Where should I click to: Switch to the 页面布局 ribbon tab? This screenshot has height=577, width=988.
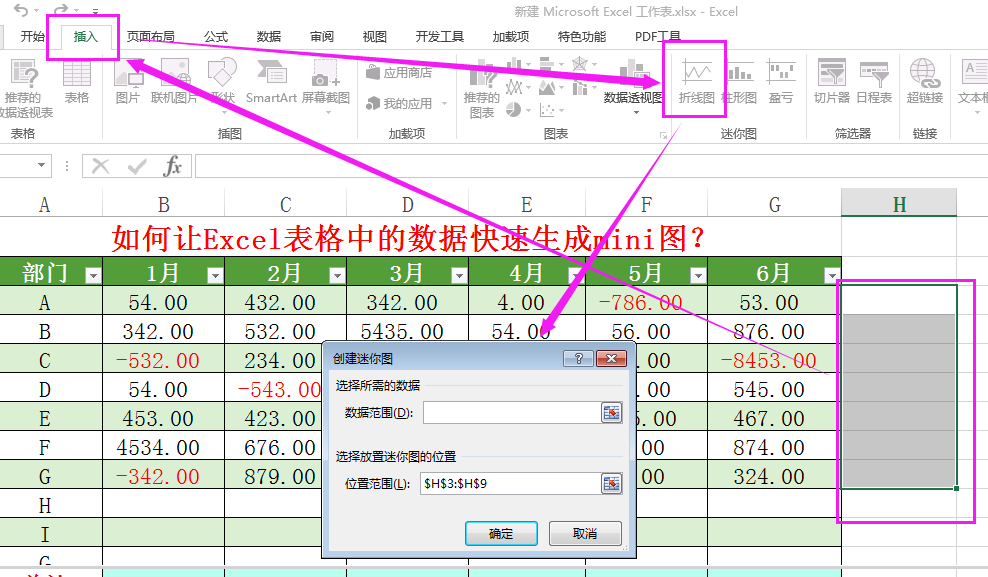[x=150, y=37]
